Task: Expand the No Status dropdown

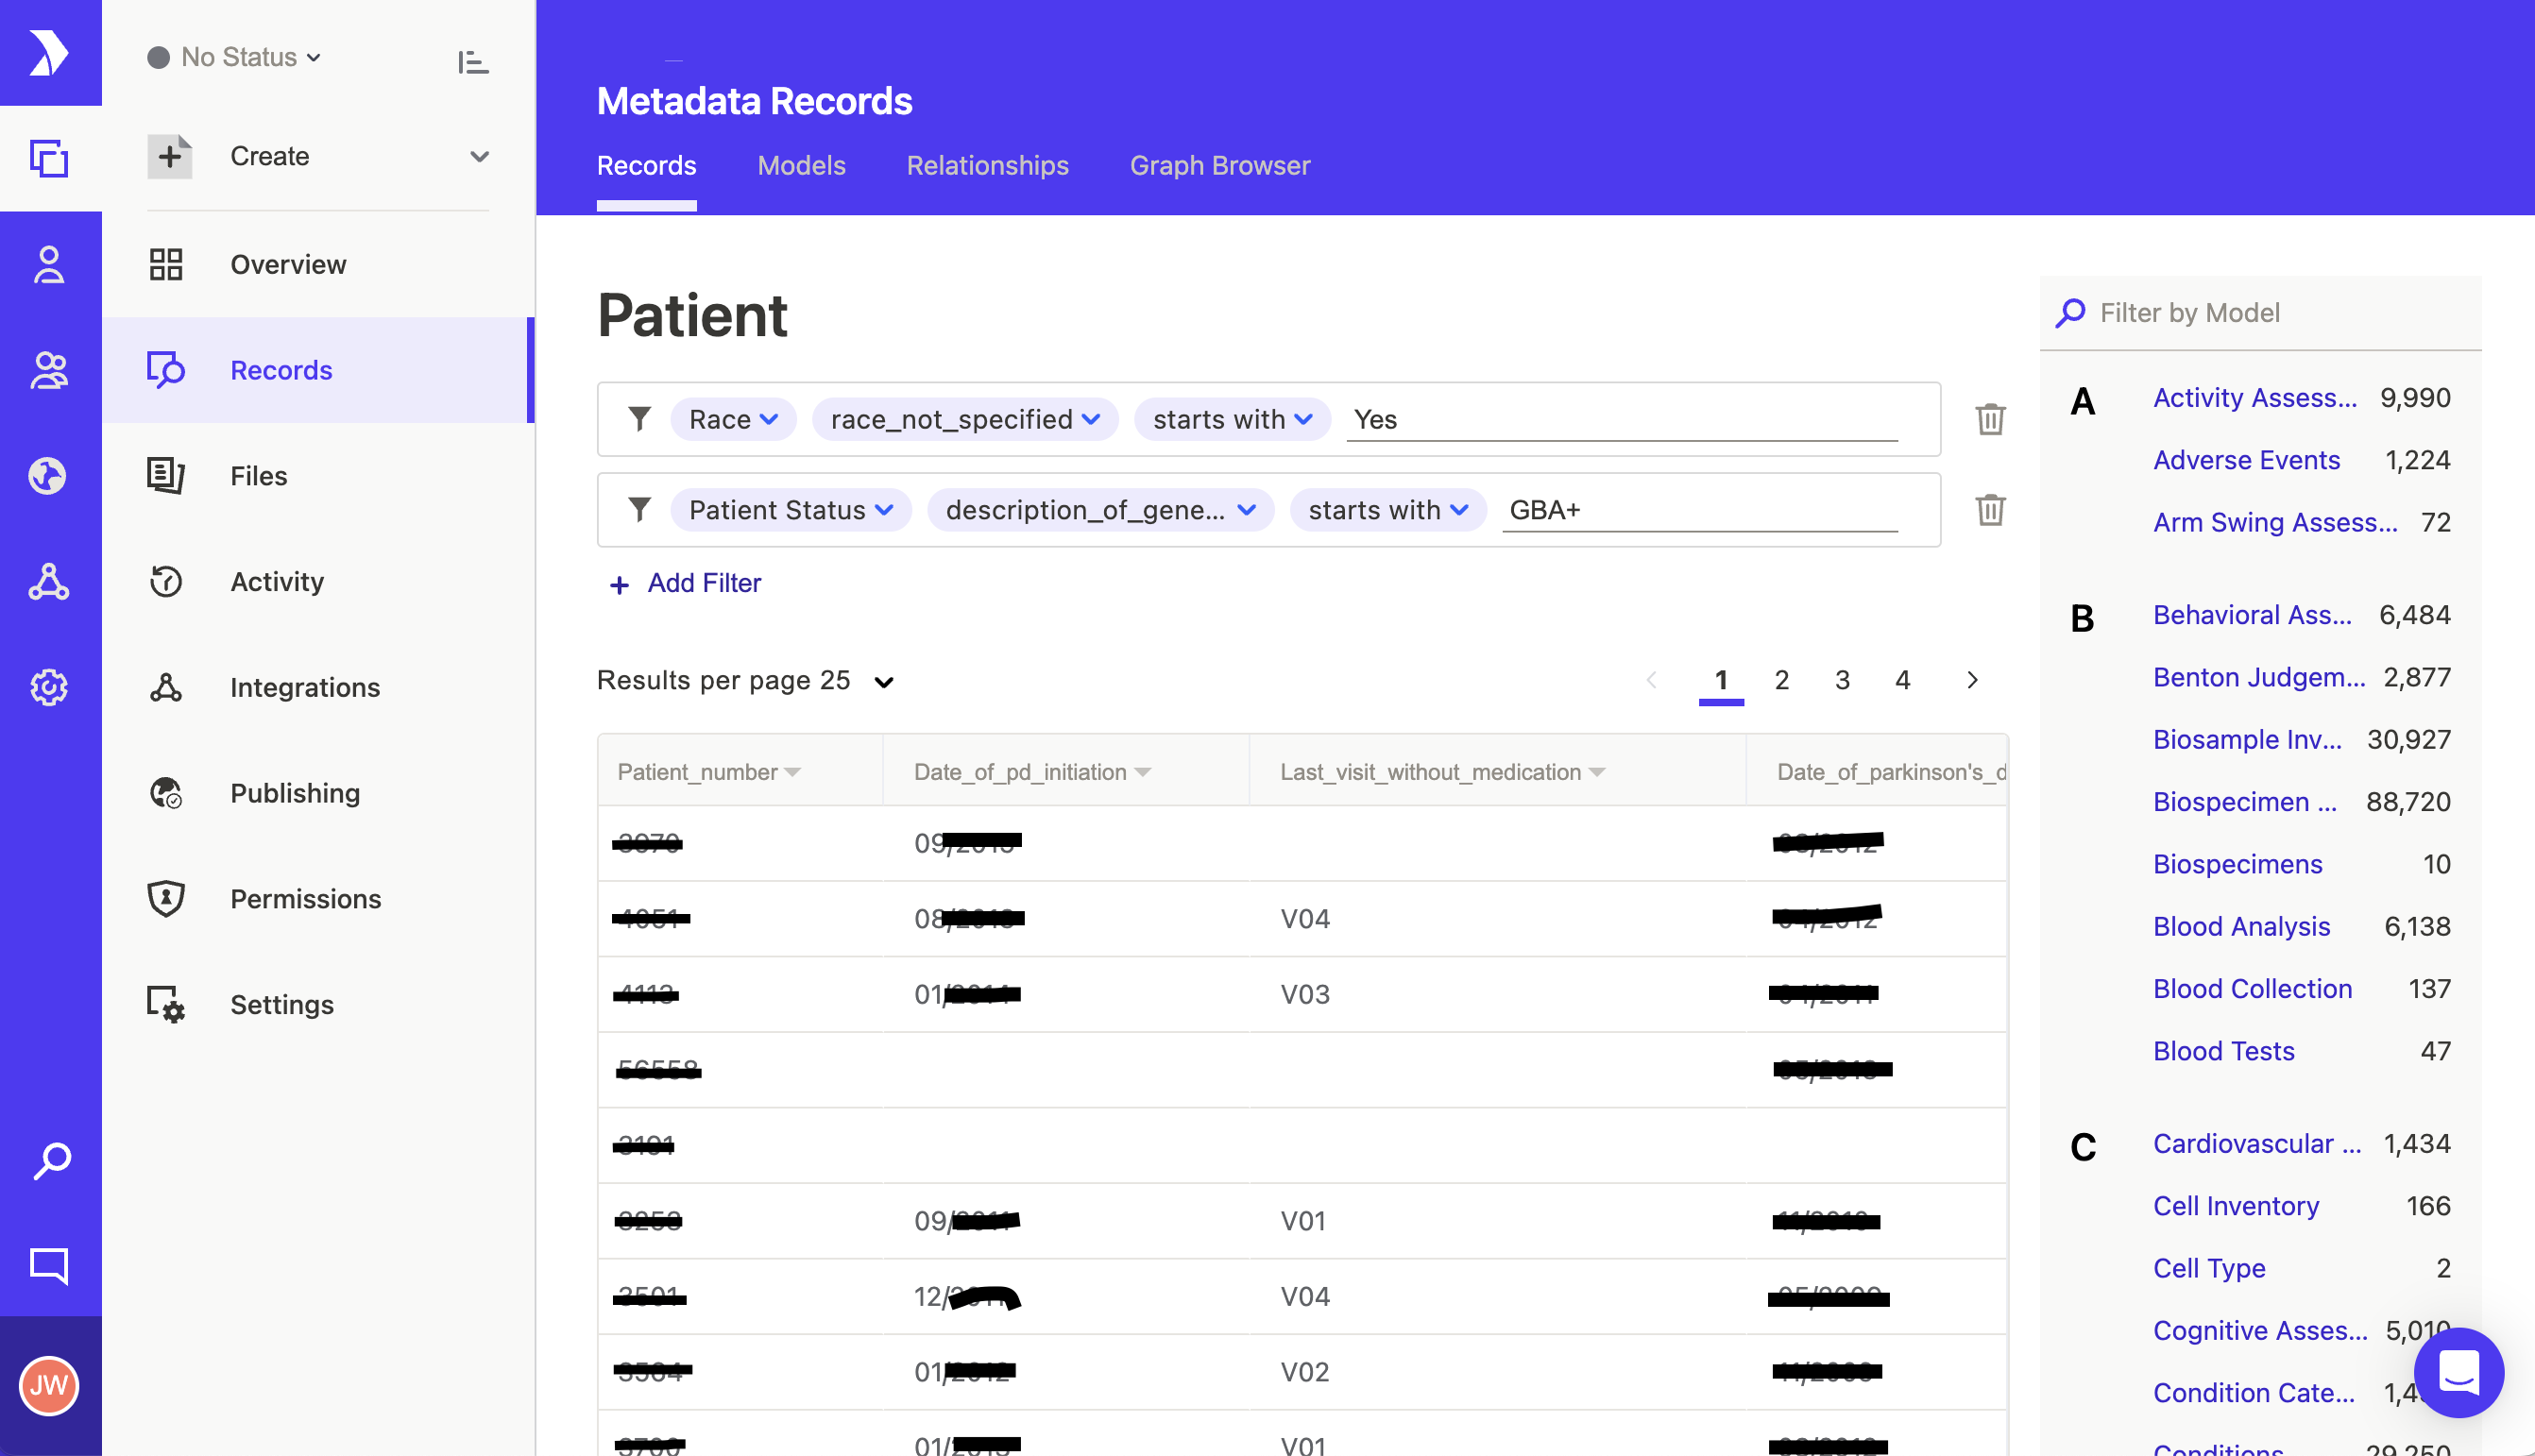Action: click(236, 57)
